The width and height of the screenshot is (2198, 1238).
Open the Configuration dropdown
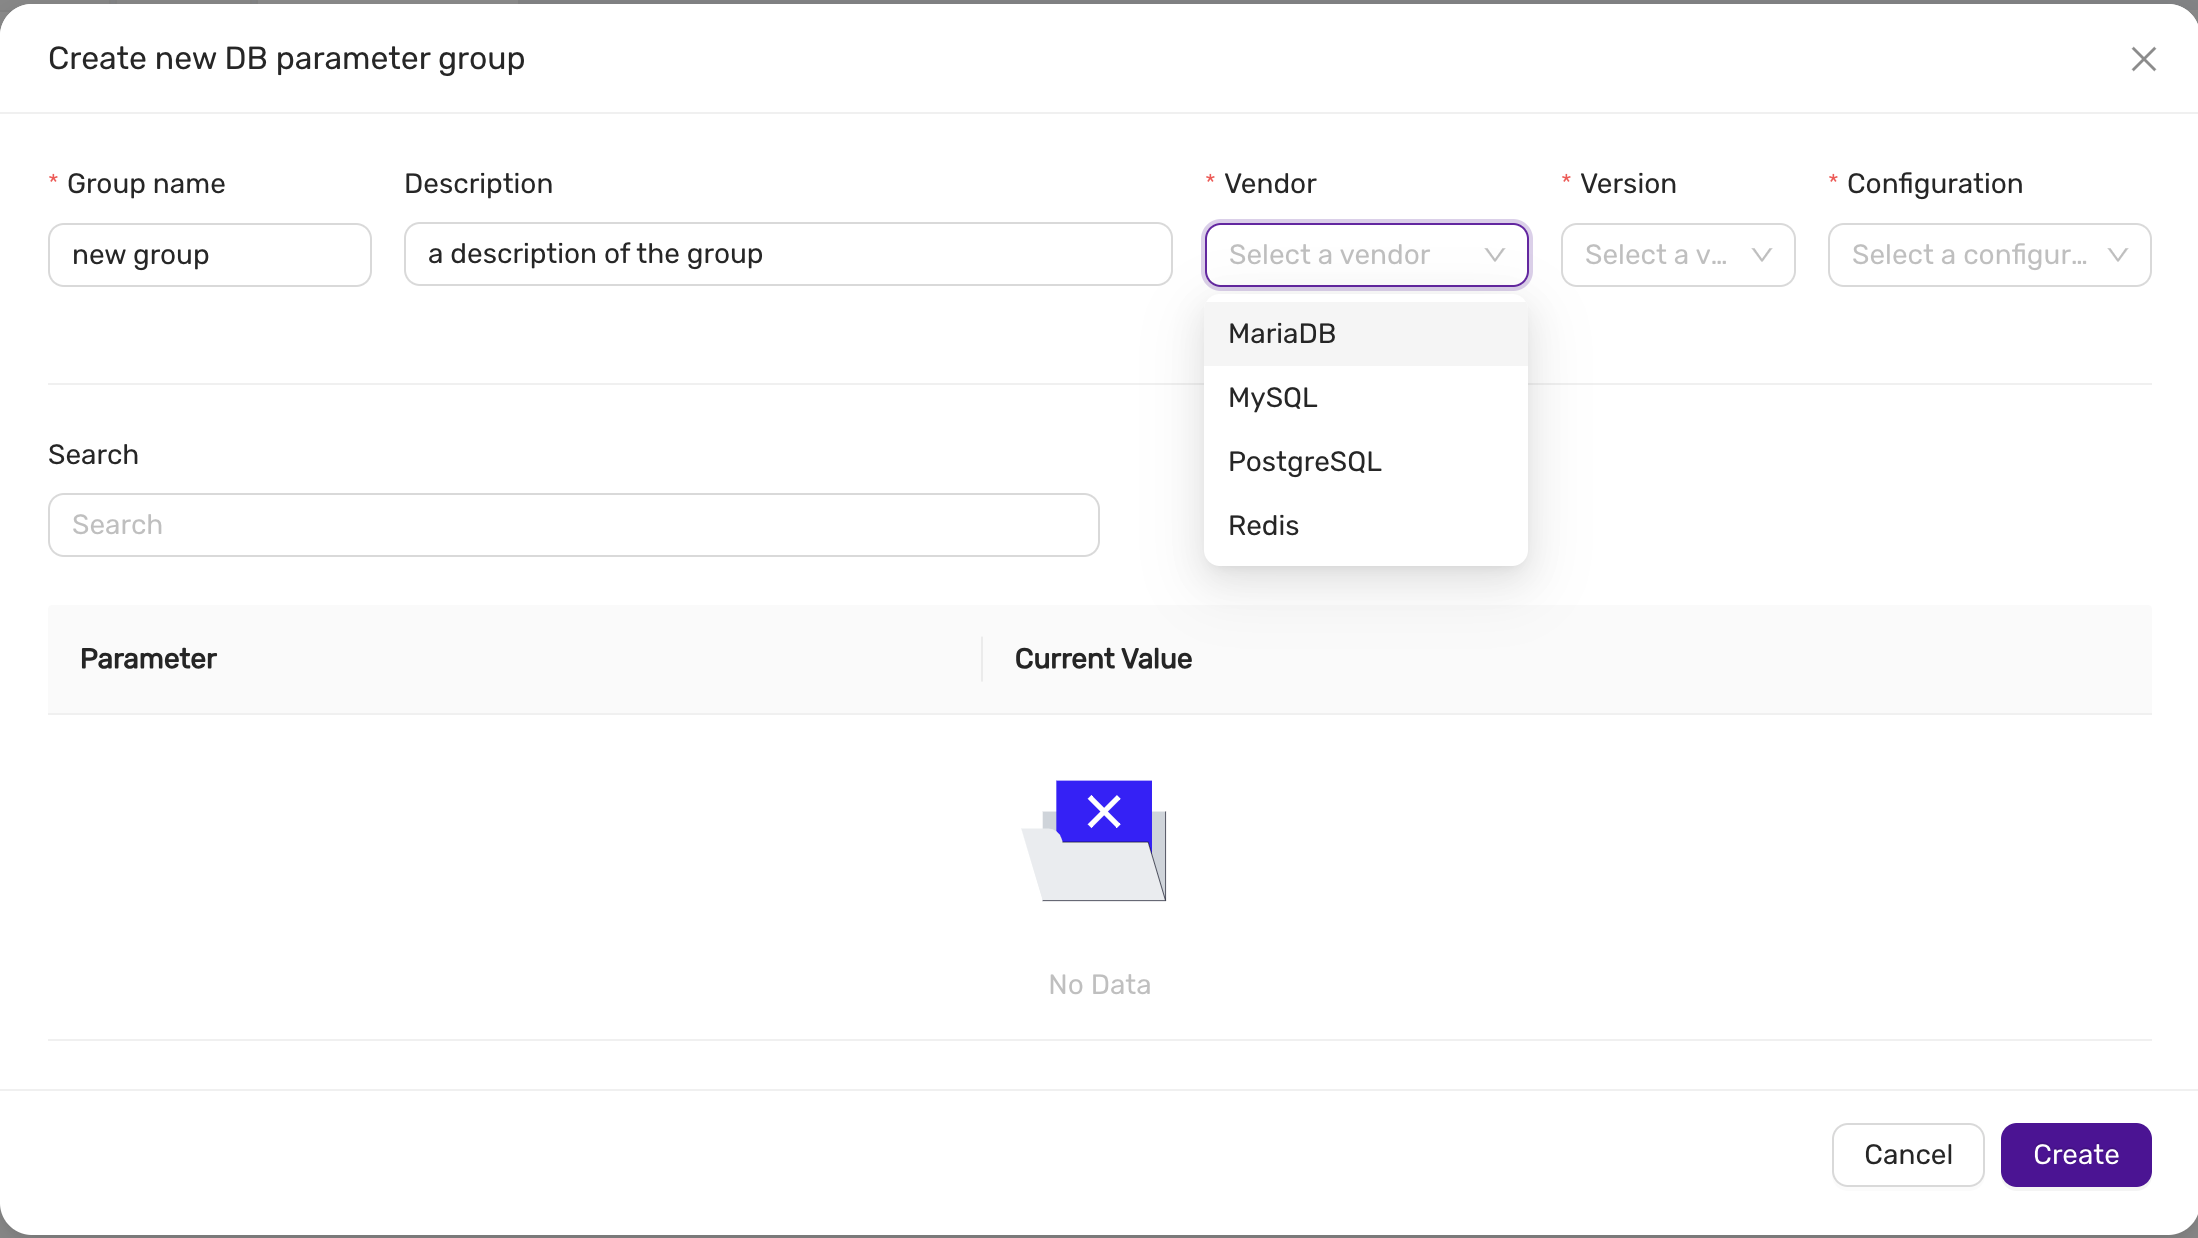(x=1989, y=255)
